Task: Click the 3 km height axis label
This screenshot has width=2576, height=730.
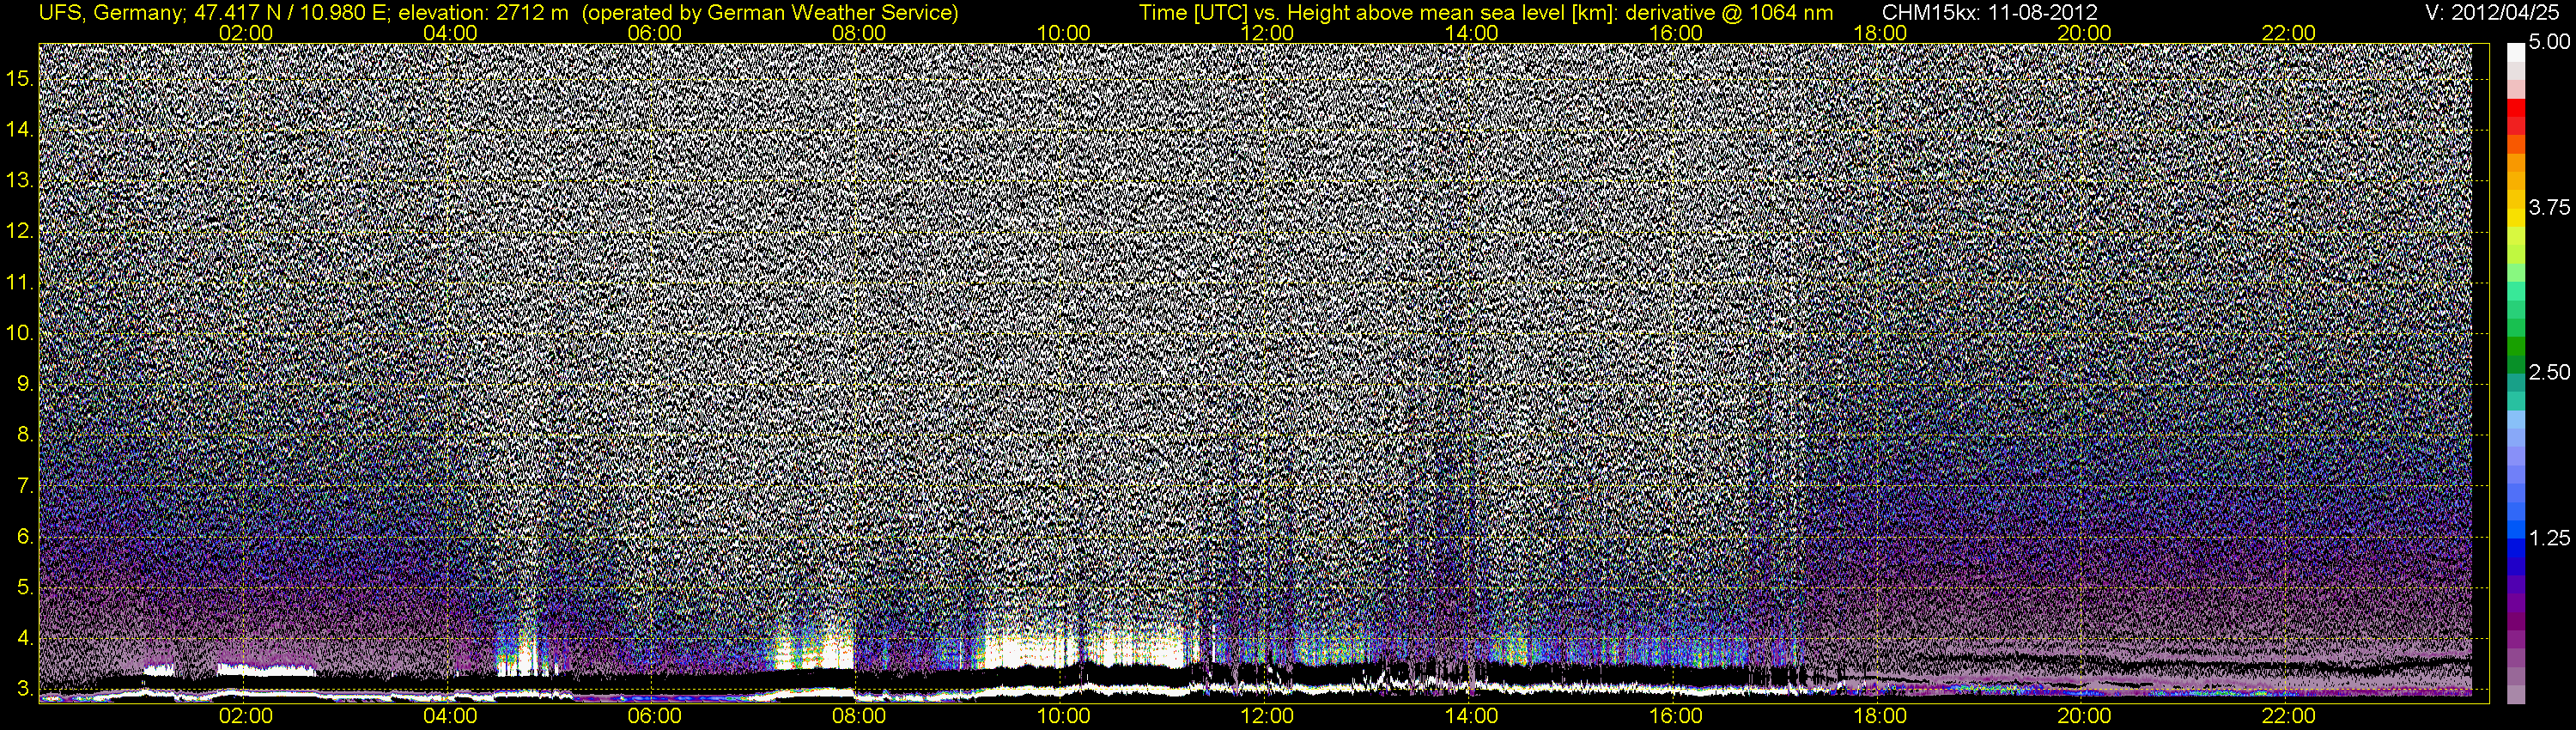Action: click(x=25, y=689)
